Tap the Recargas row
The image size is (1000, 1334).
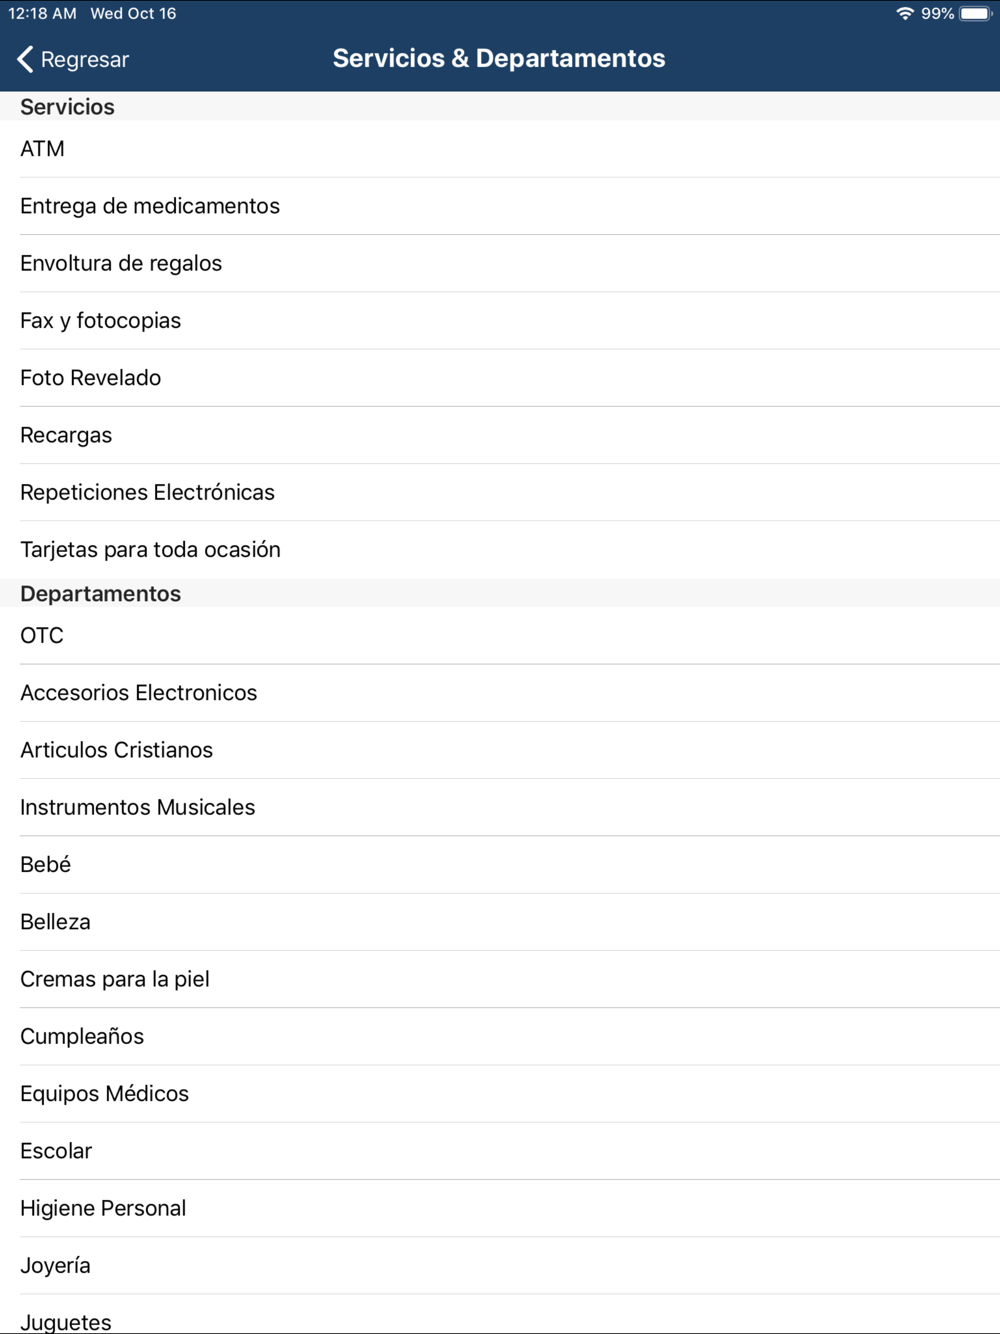(x=500, y=435)
